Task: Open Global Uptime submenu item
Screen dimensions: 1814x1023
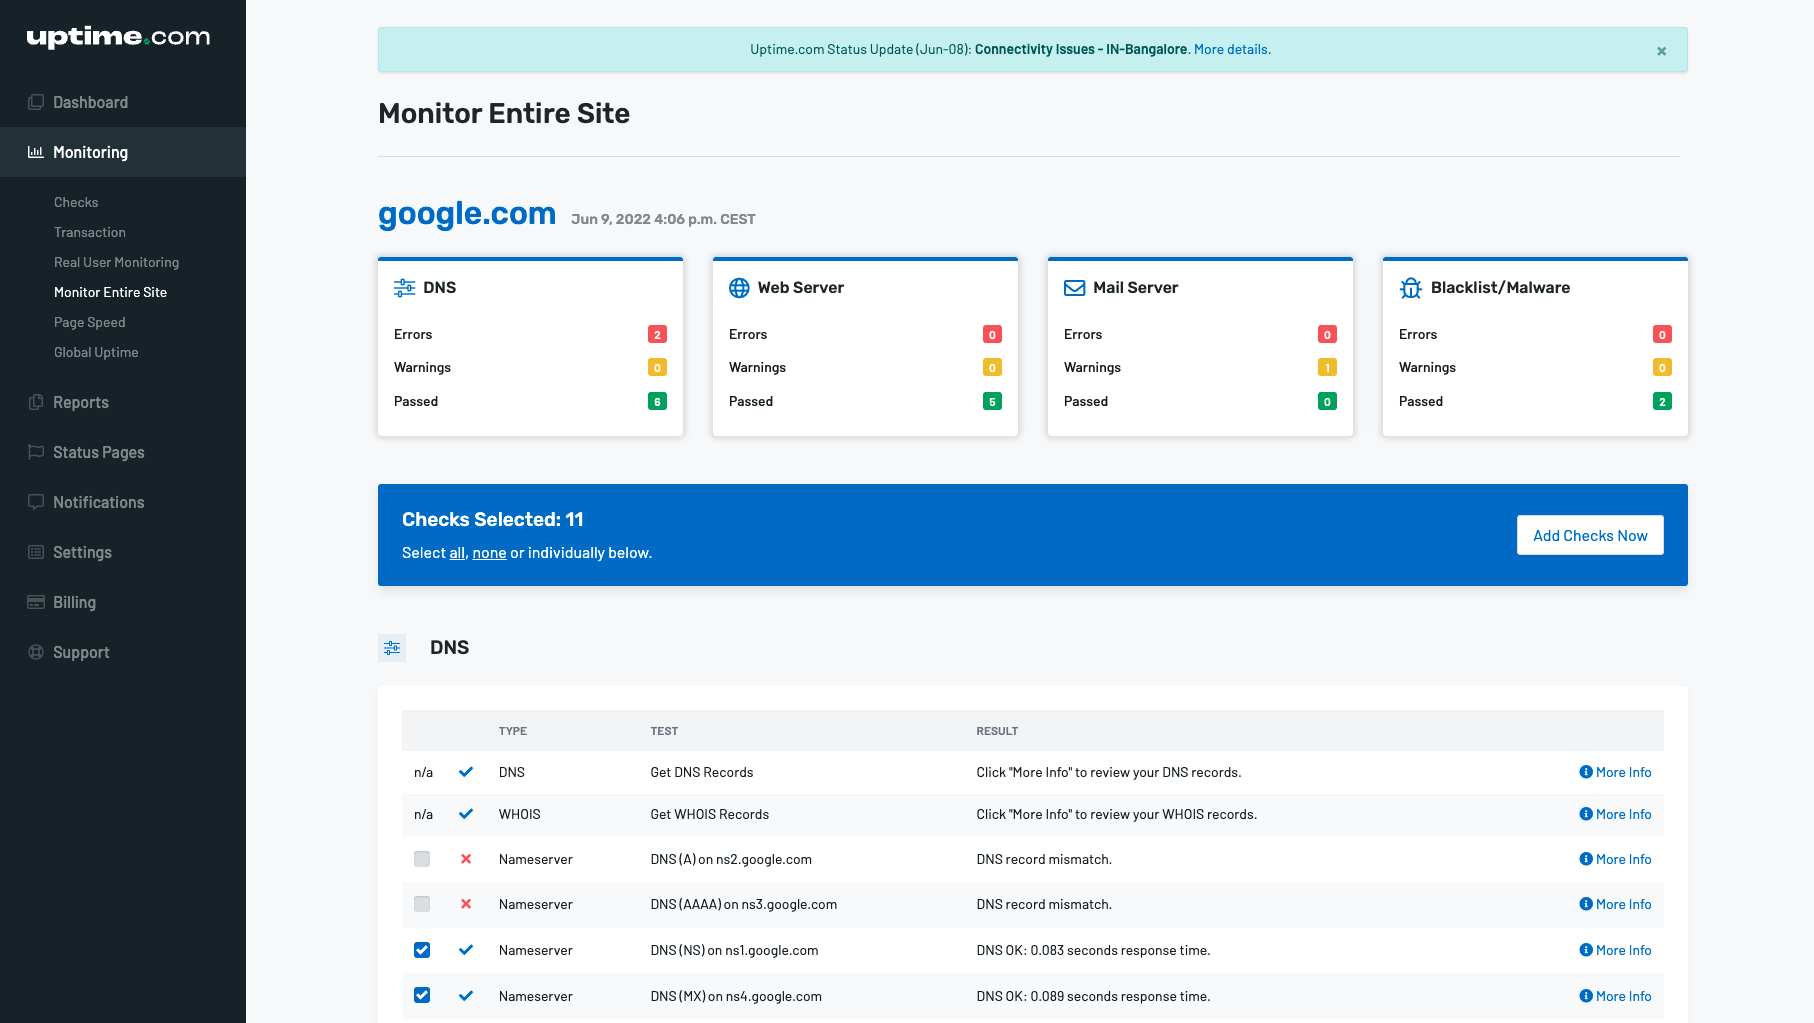Action: (96, 352)
